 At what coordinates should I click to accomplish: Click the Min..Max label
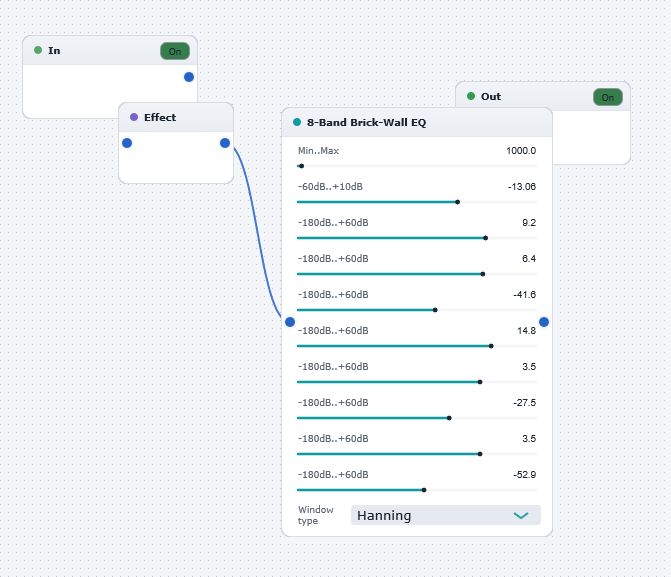click(318, 151)
